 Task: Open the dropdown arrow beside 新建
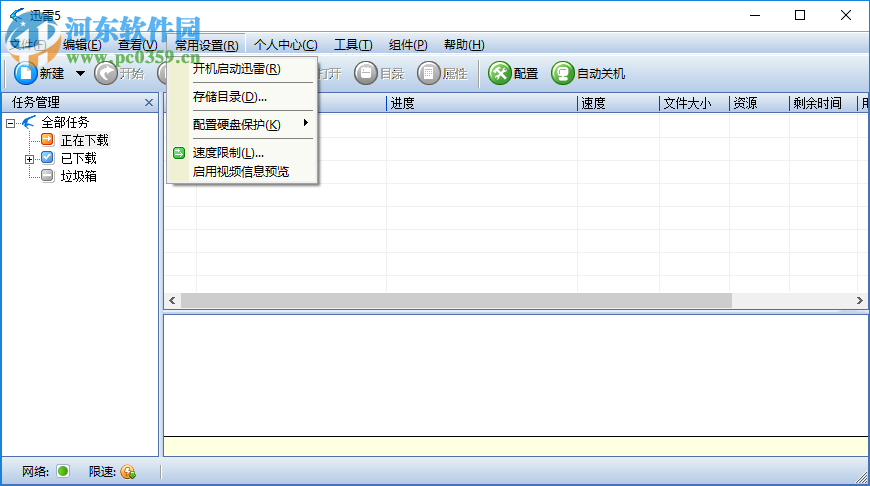tap(80, 73)
